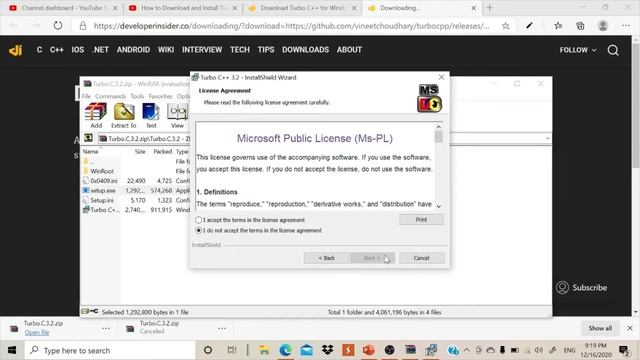The image size is (640, 360).
Task: Expand WinRAR address path dropdown
Action: point(547,138)
